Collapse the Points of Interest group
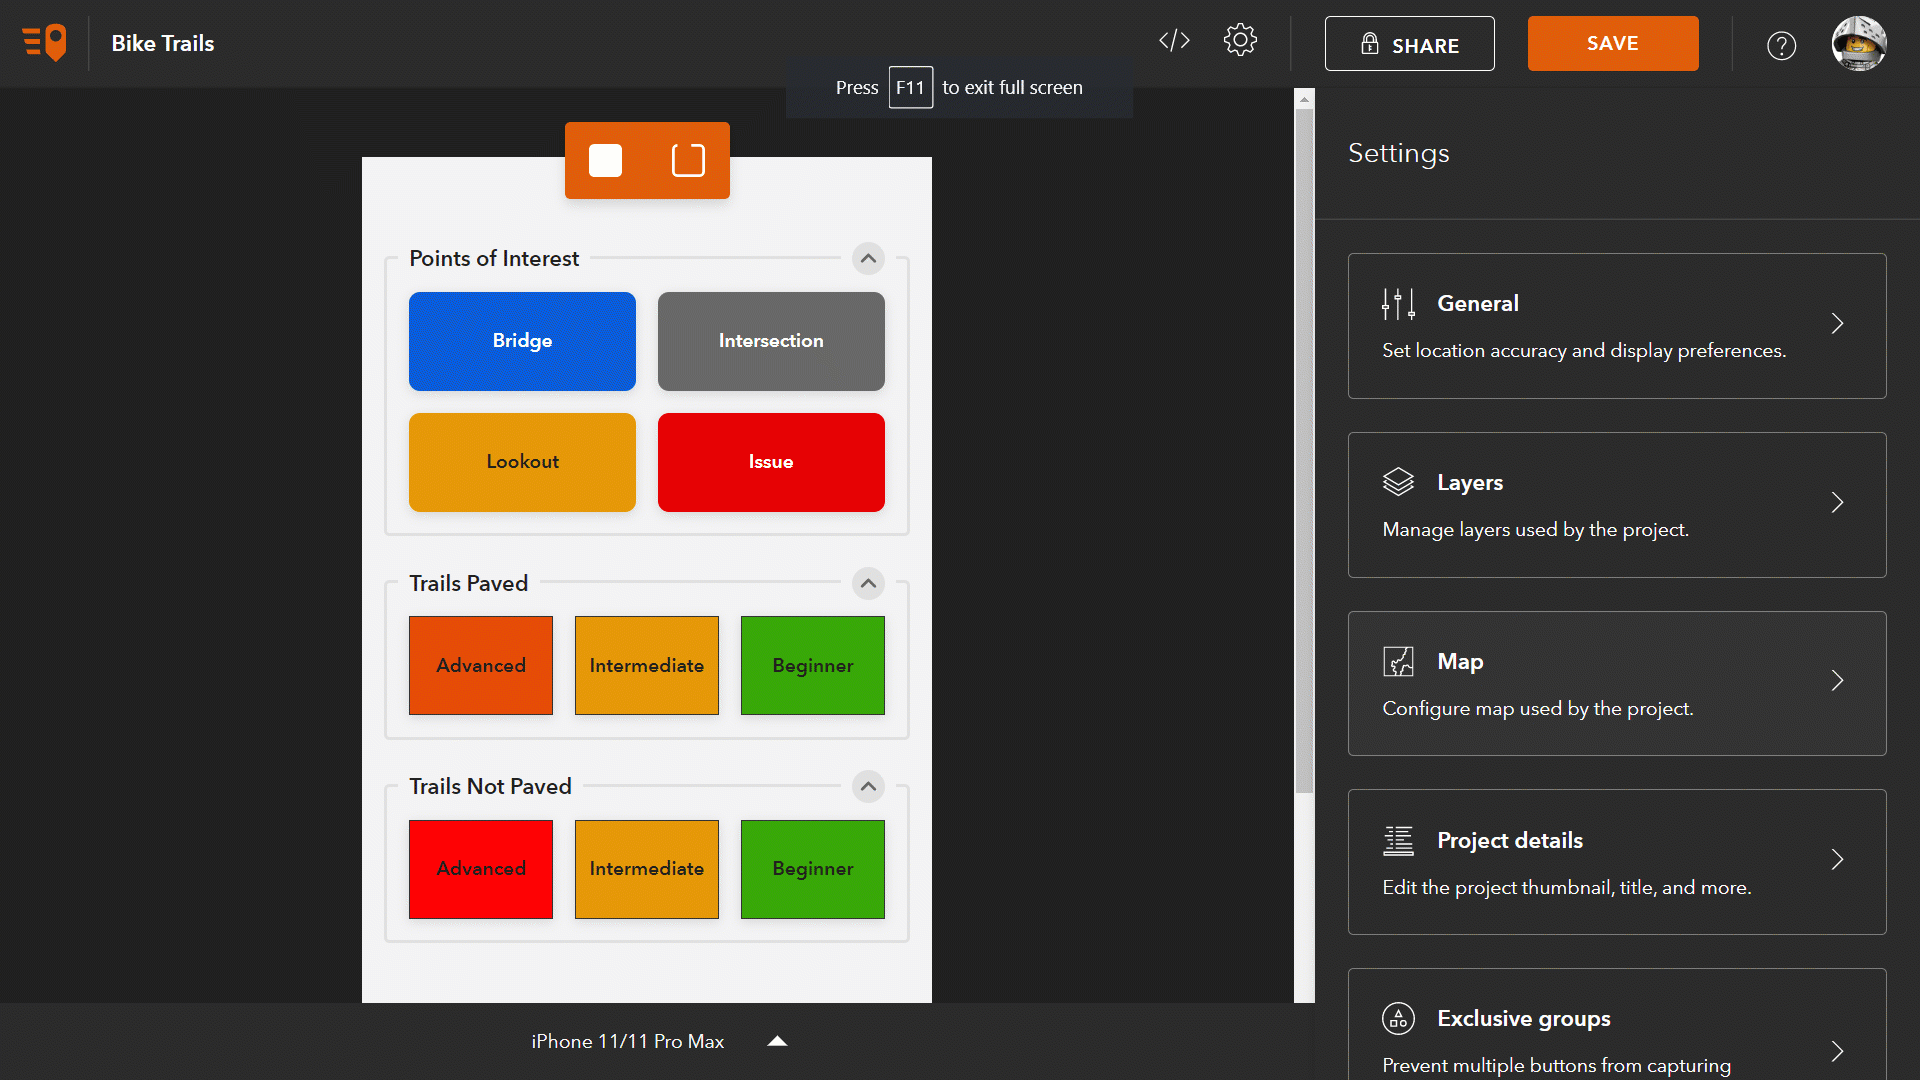This screenshot has height=1080, width=1920. coord(868,259)
